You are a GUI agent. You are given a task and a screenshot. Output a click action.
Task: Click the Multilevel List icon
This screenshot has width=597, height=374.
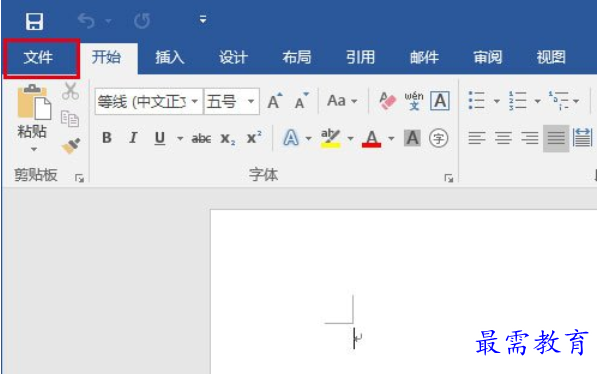(x=559, y=101)
